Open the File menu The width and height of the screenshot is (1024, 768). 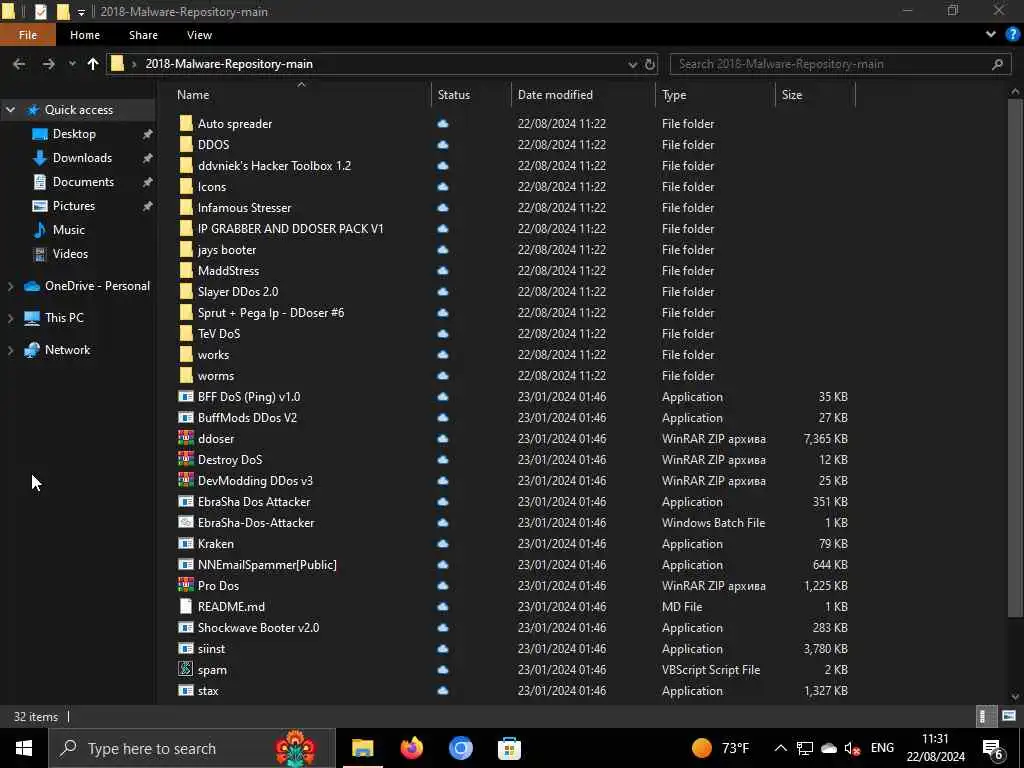click(x=28, y=35)
